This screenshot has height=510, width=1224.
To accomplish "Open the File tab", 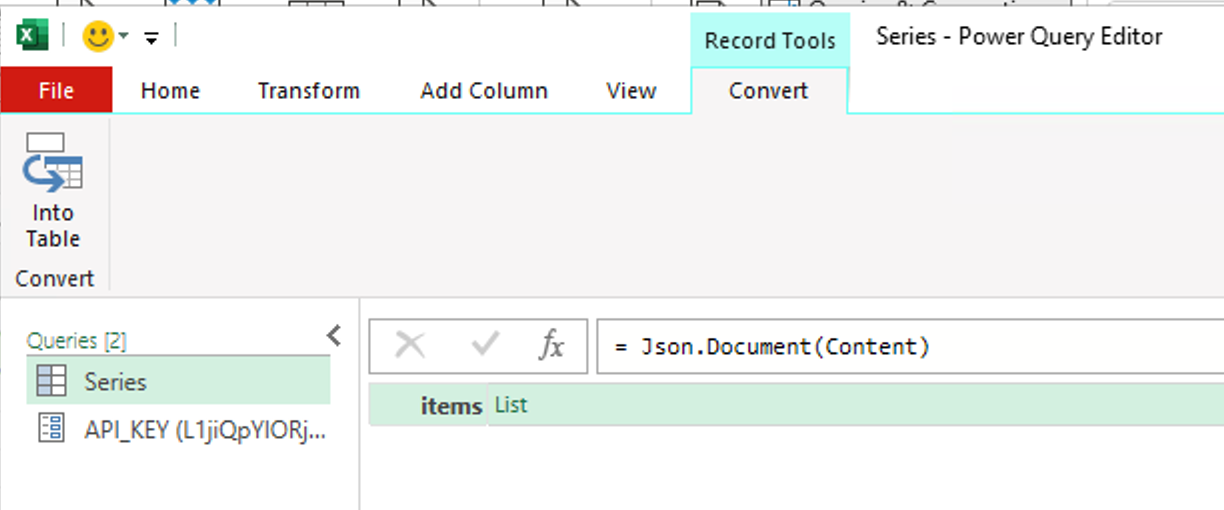I will (56, 91).
